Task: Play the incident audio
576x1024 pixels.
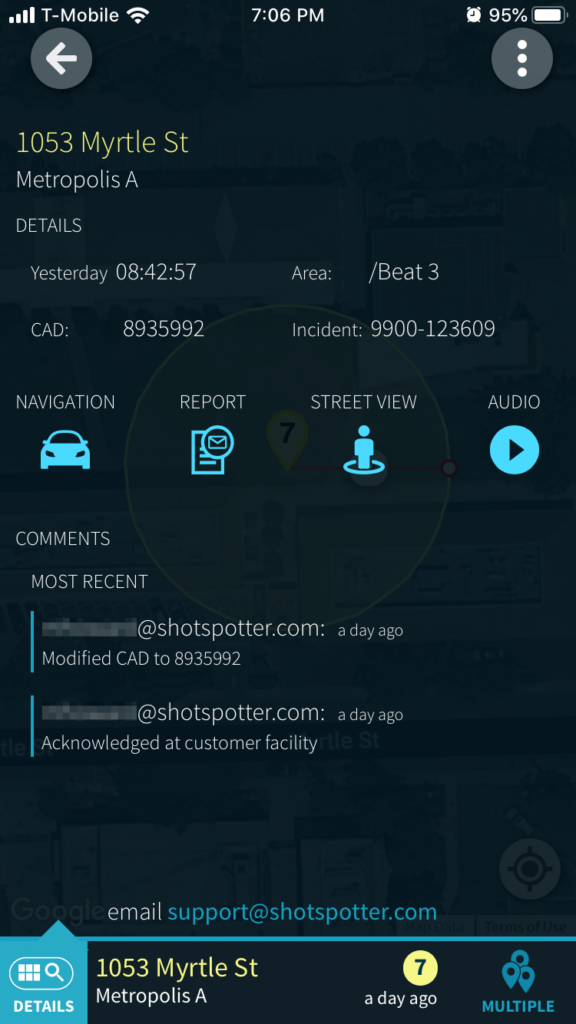Action: coord(515,449)
